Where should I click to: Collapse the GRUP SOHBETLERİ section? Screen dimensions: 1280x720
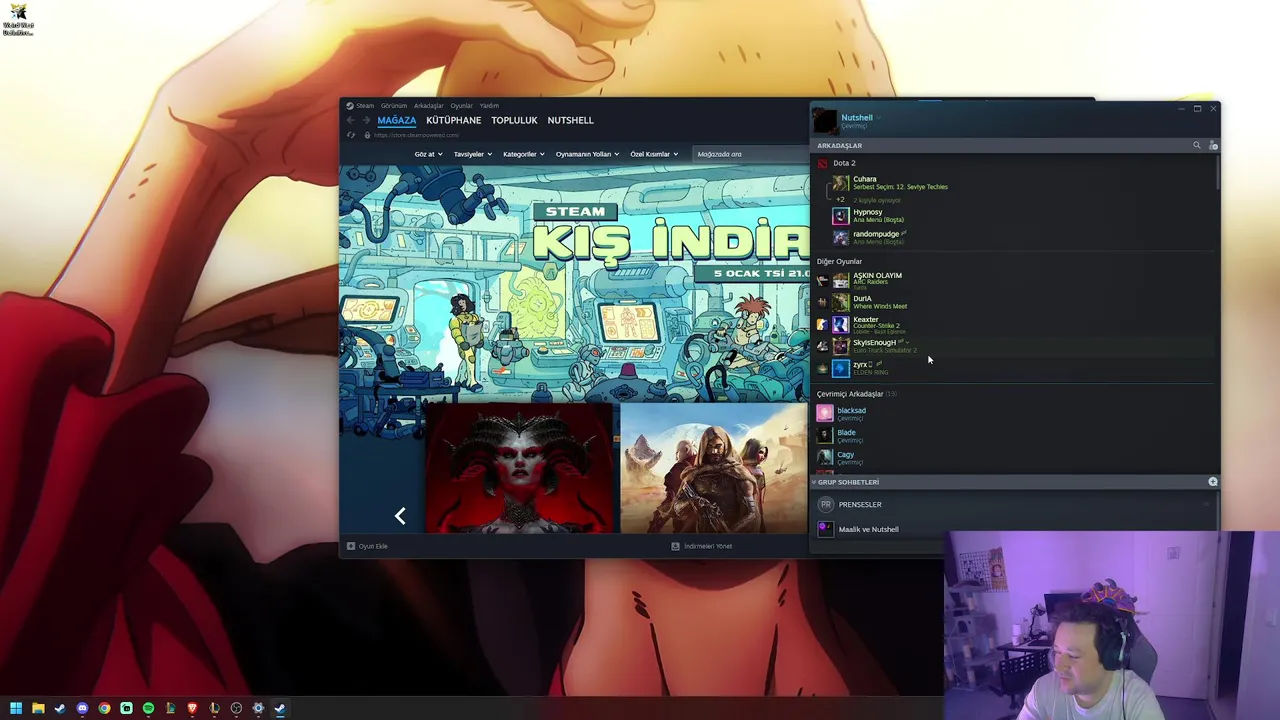(846, 482)
